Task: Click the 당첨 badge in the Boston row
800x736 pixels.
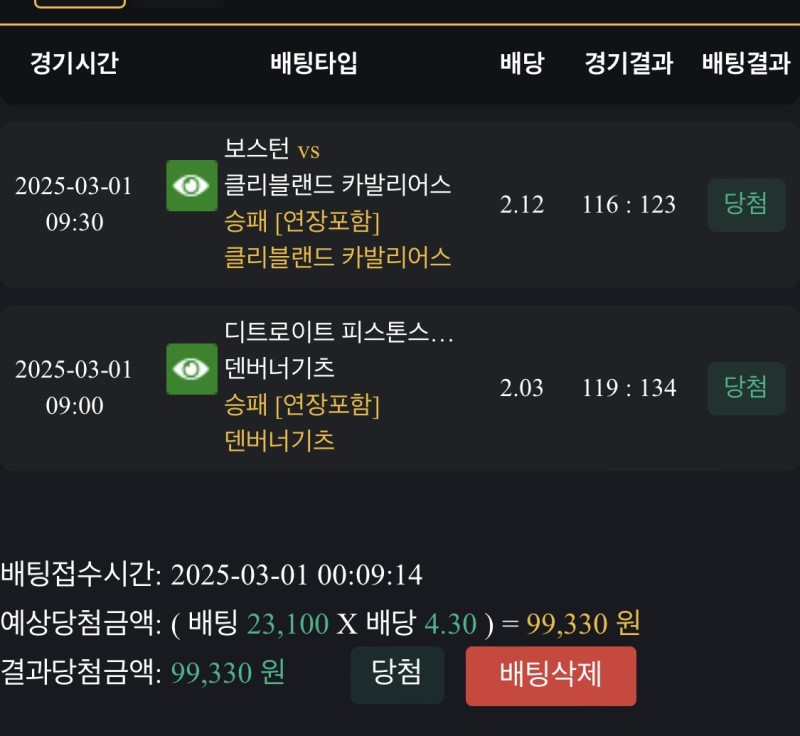Action: [x=746, y=204]
